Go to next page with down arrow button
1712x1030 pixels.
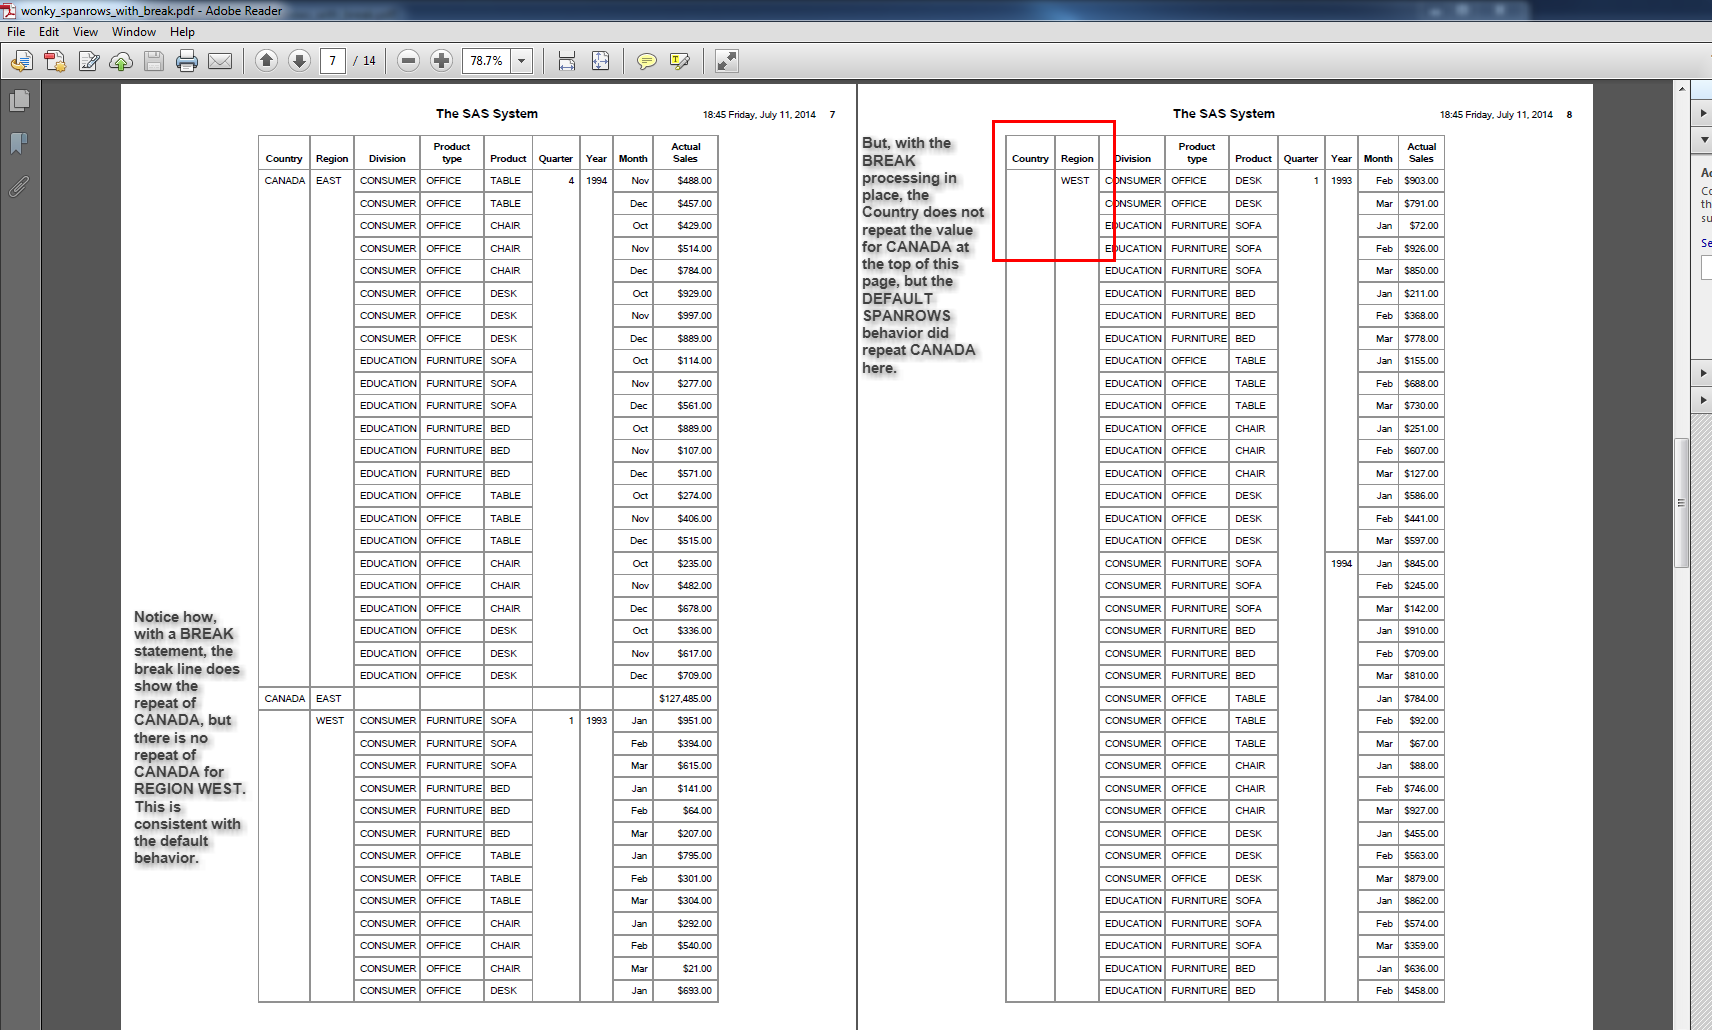point(300,61)
